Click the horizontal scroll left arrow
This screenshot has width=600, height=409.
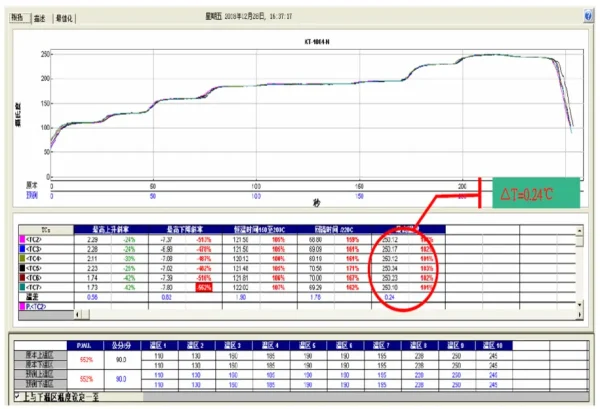[x=78, y=314]
